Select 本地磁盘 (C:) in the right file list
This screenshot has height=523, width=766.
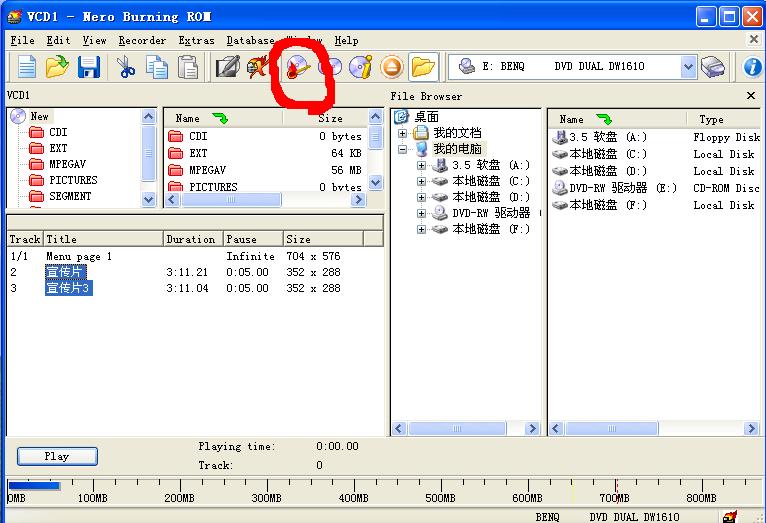tap(599, 154)
